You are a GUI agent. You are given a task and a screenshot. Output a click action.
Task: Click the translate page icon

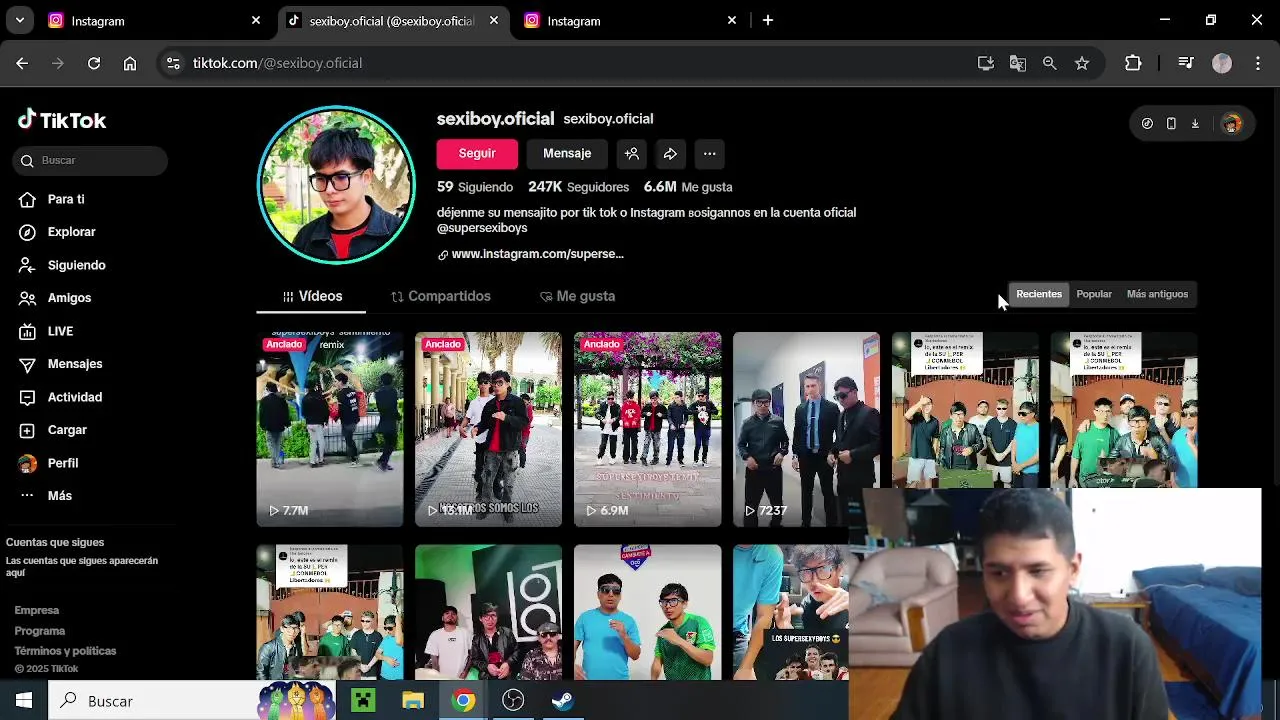(1018, 63)
